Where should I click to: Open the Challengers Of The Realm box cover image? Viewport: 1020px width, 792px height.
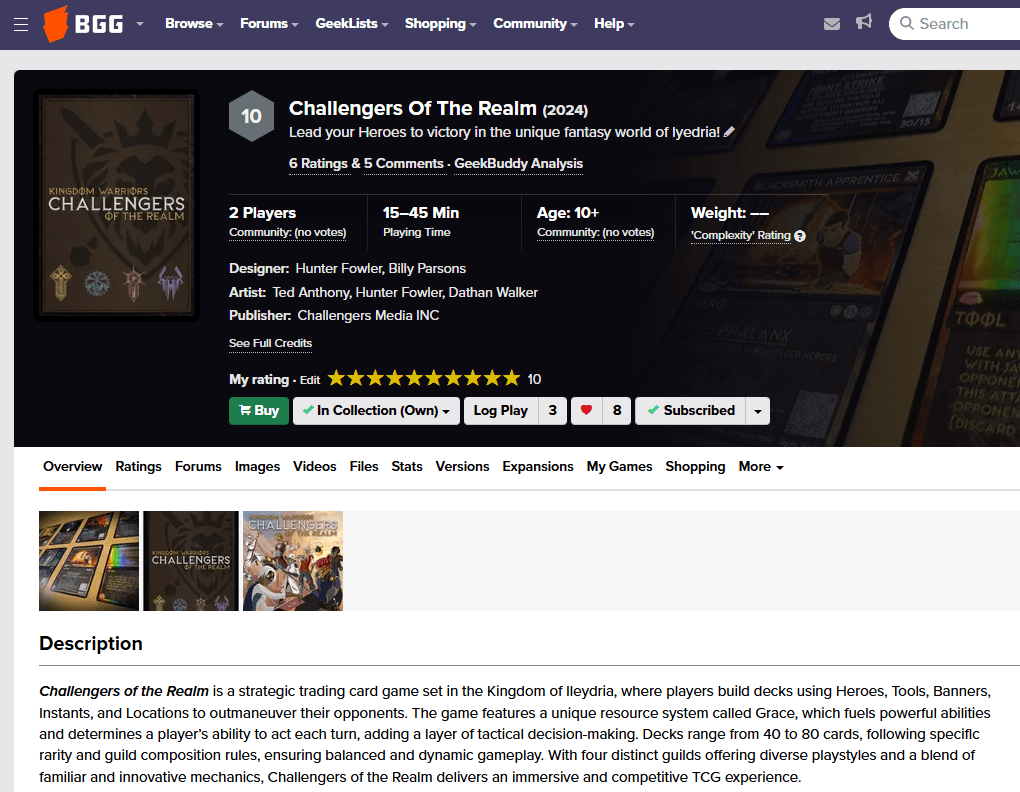116,205
